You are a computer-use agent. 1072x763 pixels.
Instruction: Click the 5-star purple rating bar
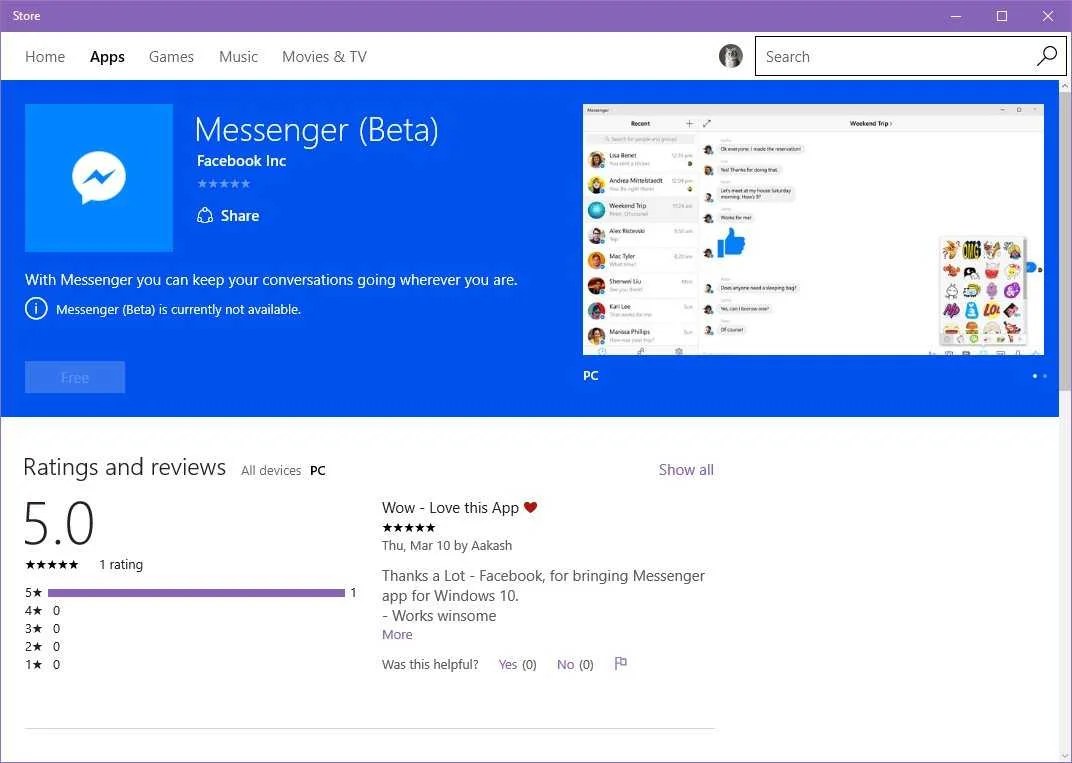(196, 593)
